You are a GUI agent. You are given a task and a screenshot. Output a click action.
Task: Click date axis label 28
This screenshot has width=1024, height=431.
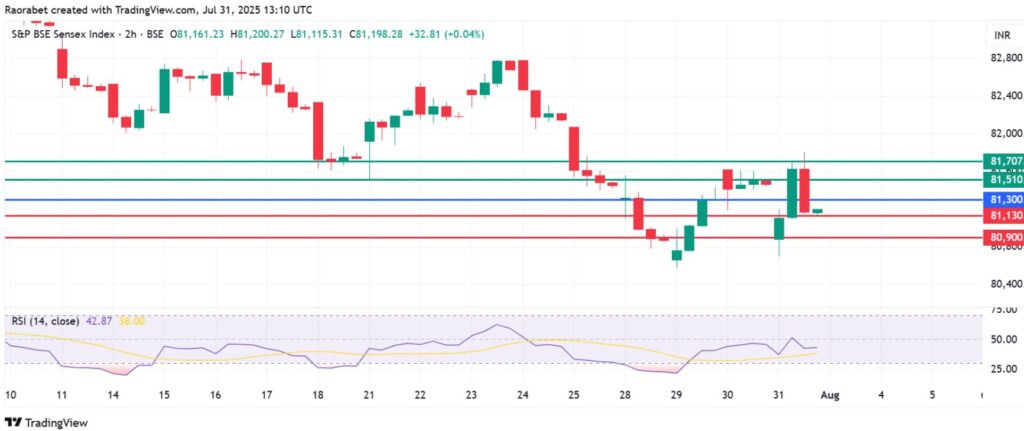625,395
